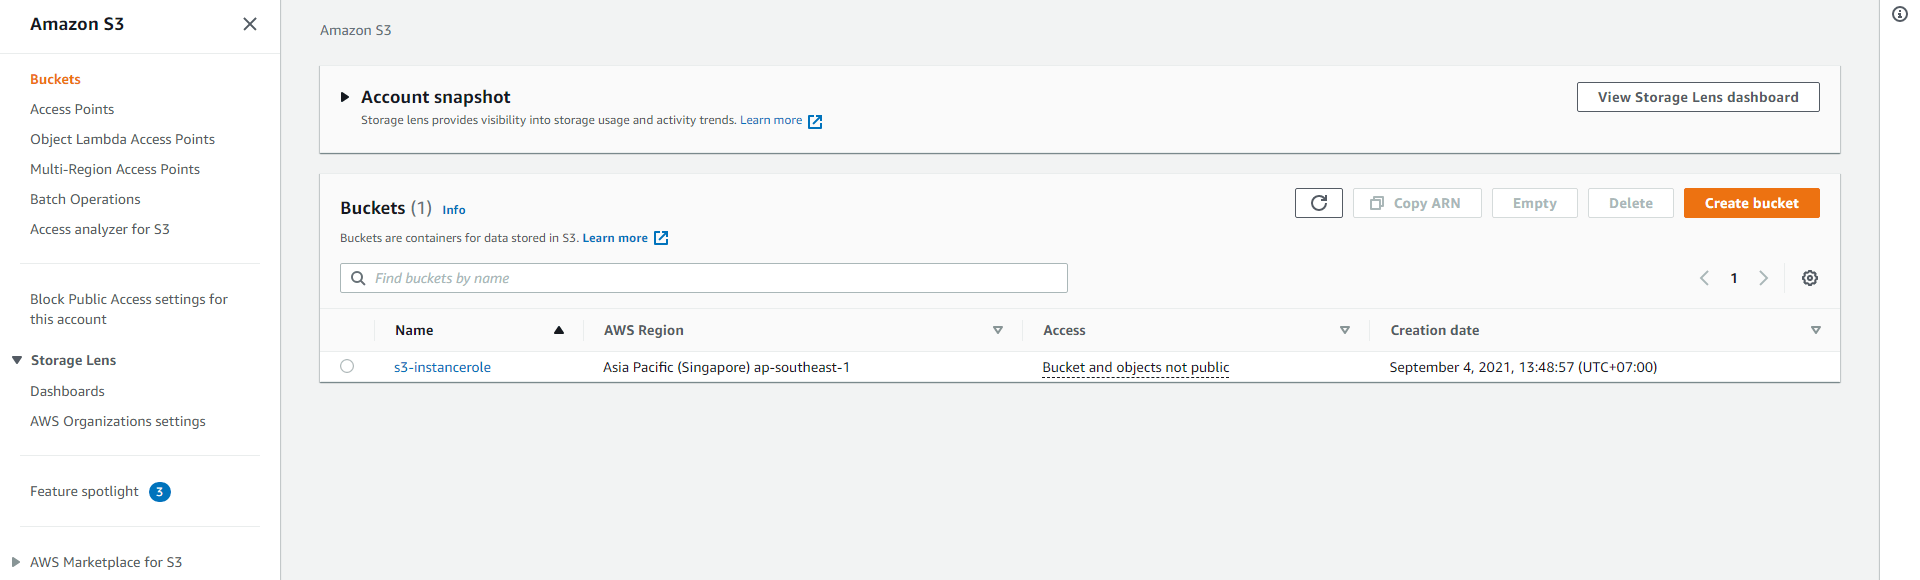This screenshot has height=580, width=1920.
Task: Click the Delete bucket button
Action: pos(1630,203)
